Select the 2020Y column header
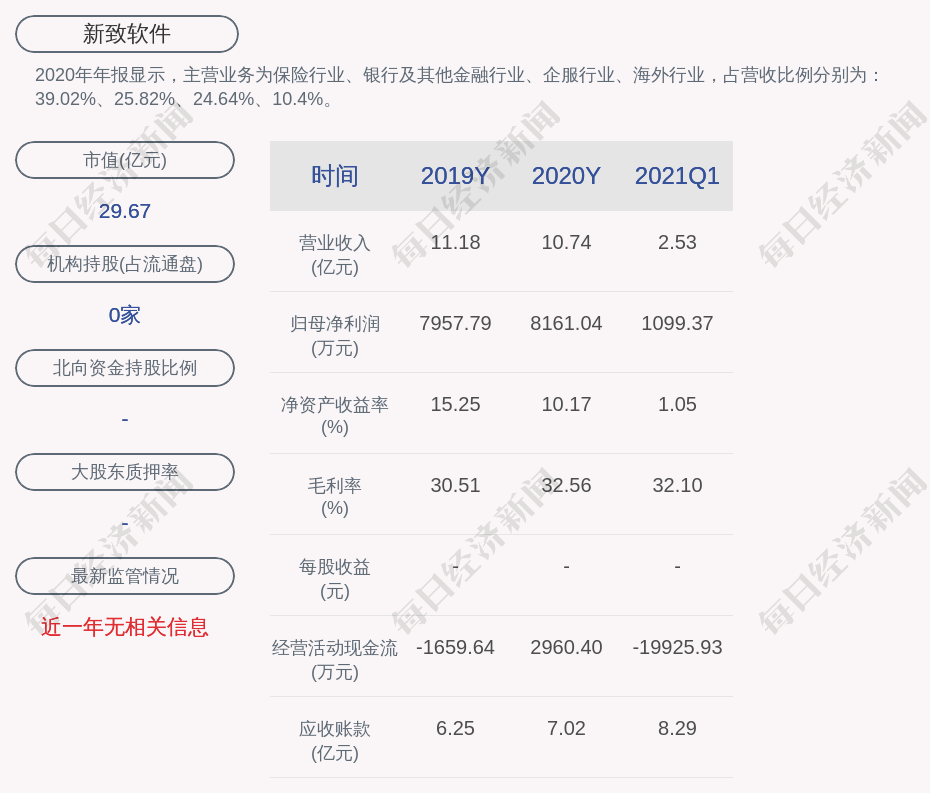 click(x=566, y=176)
